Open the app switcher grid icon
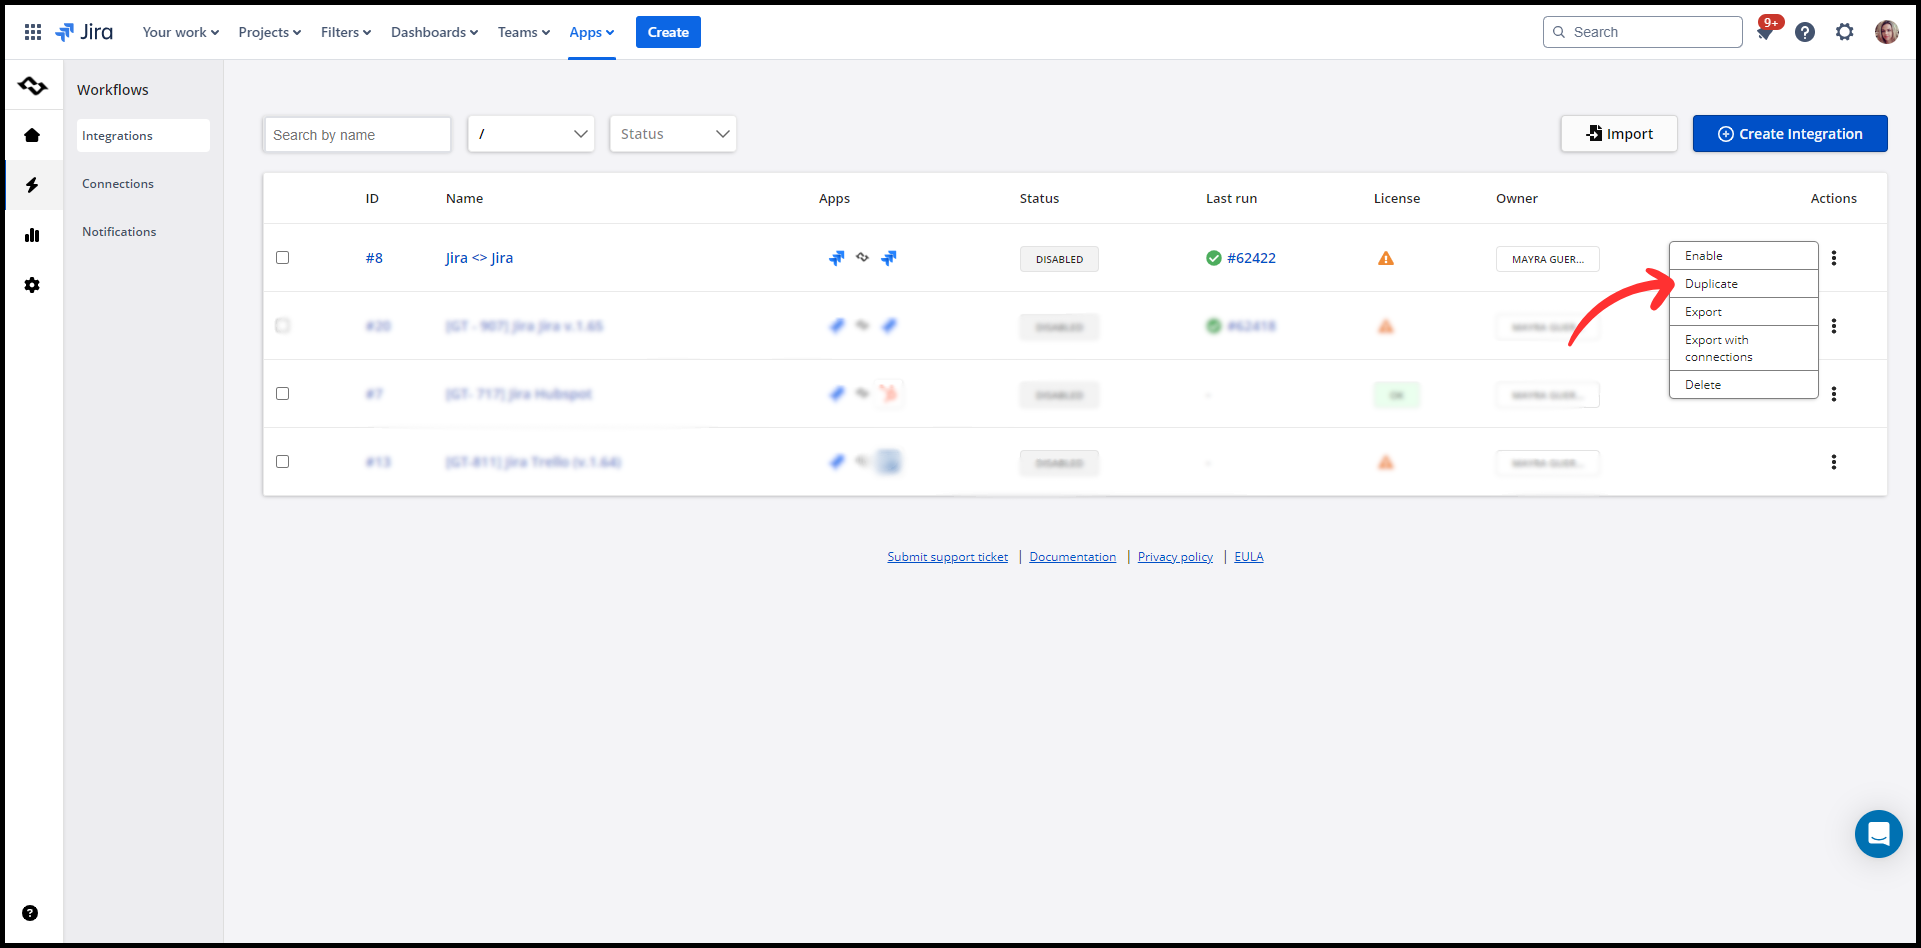The width and height of the screenshot is (1921, 948). coord(33,32)
